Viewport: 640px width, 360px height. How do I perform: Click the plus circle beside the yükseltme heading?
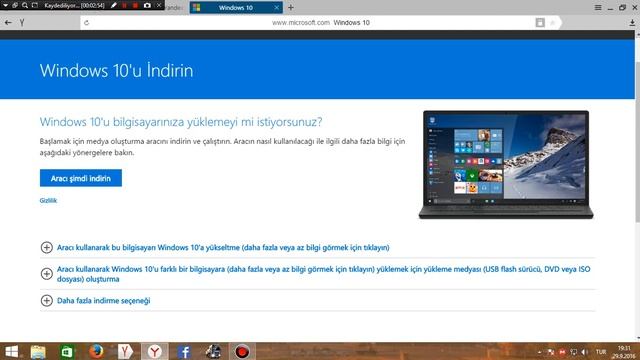[x=47, y=247]
